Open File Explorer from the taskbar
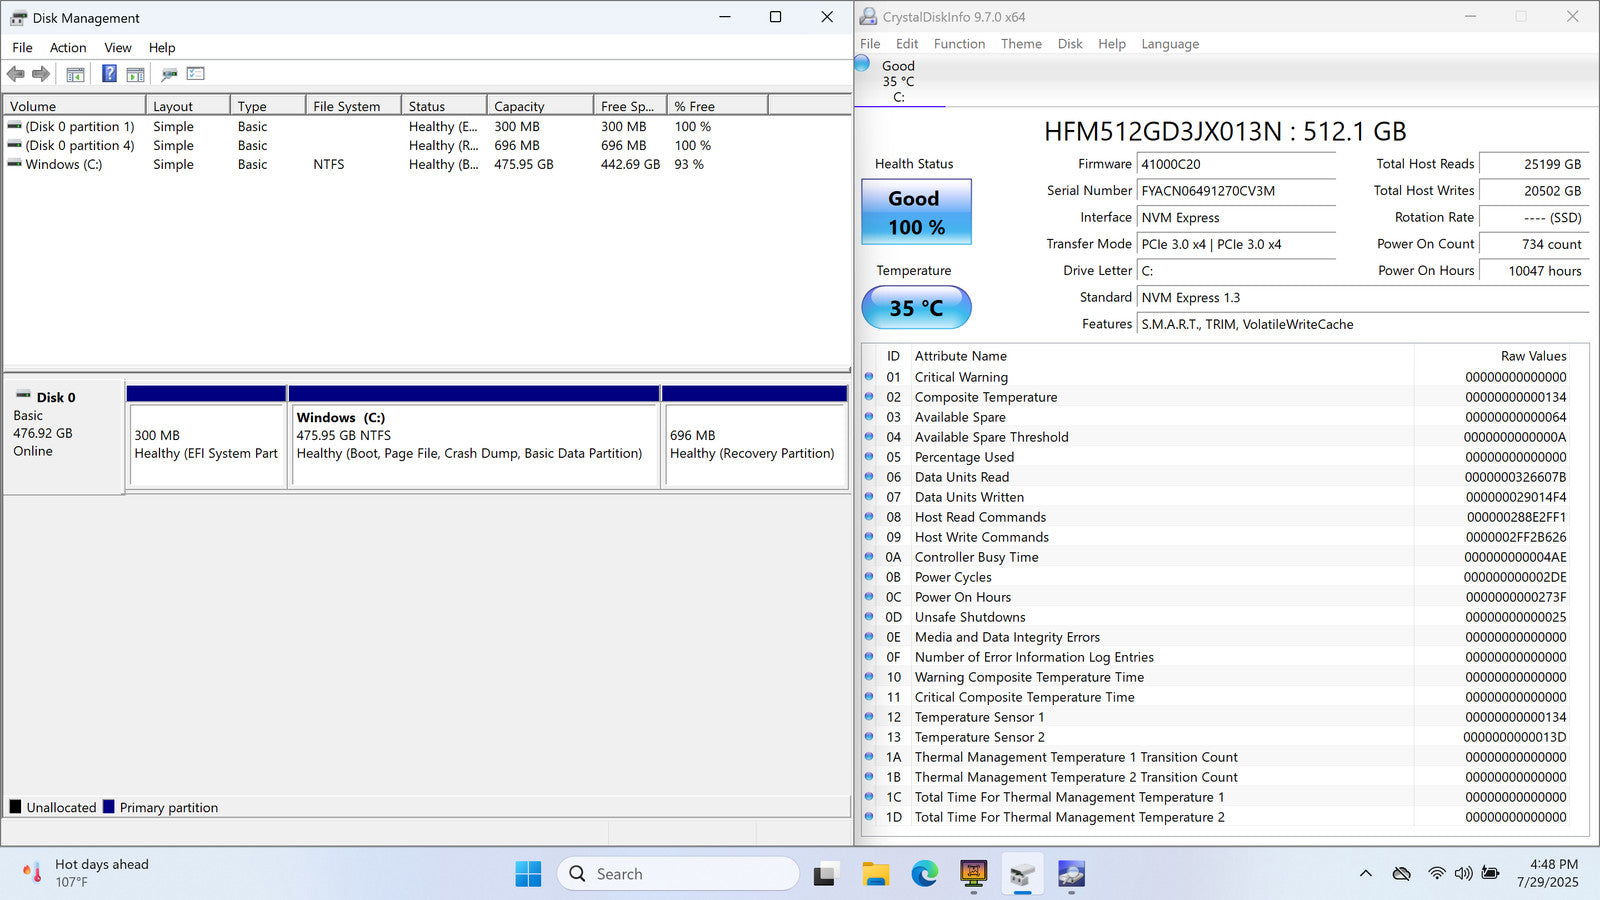Screen dimensions: 1600x900 click(x=876, y=874)
